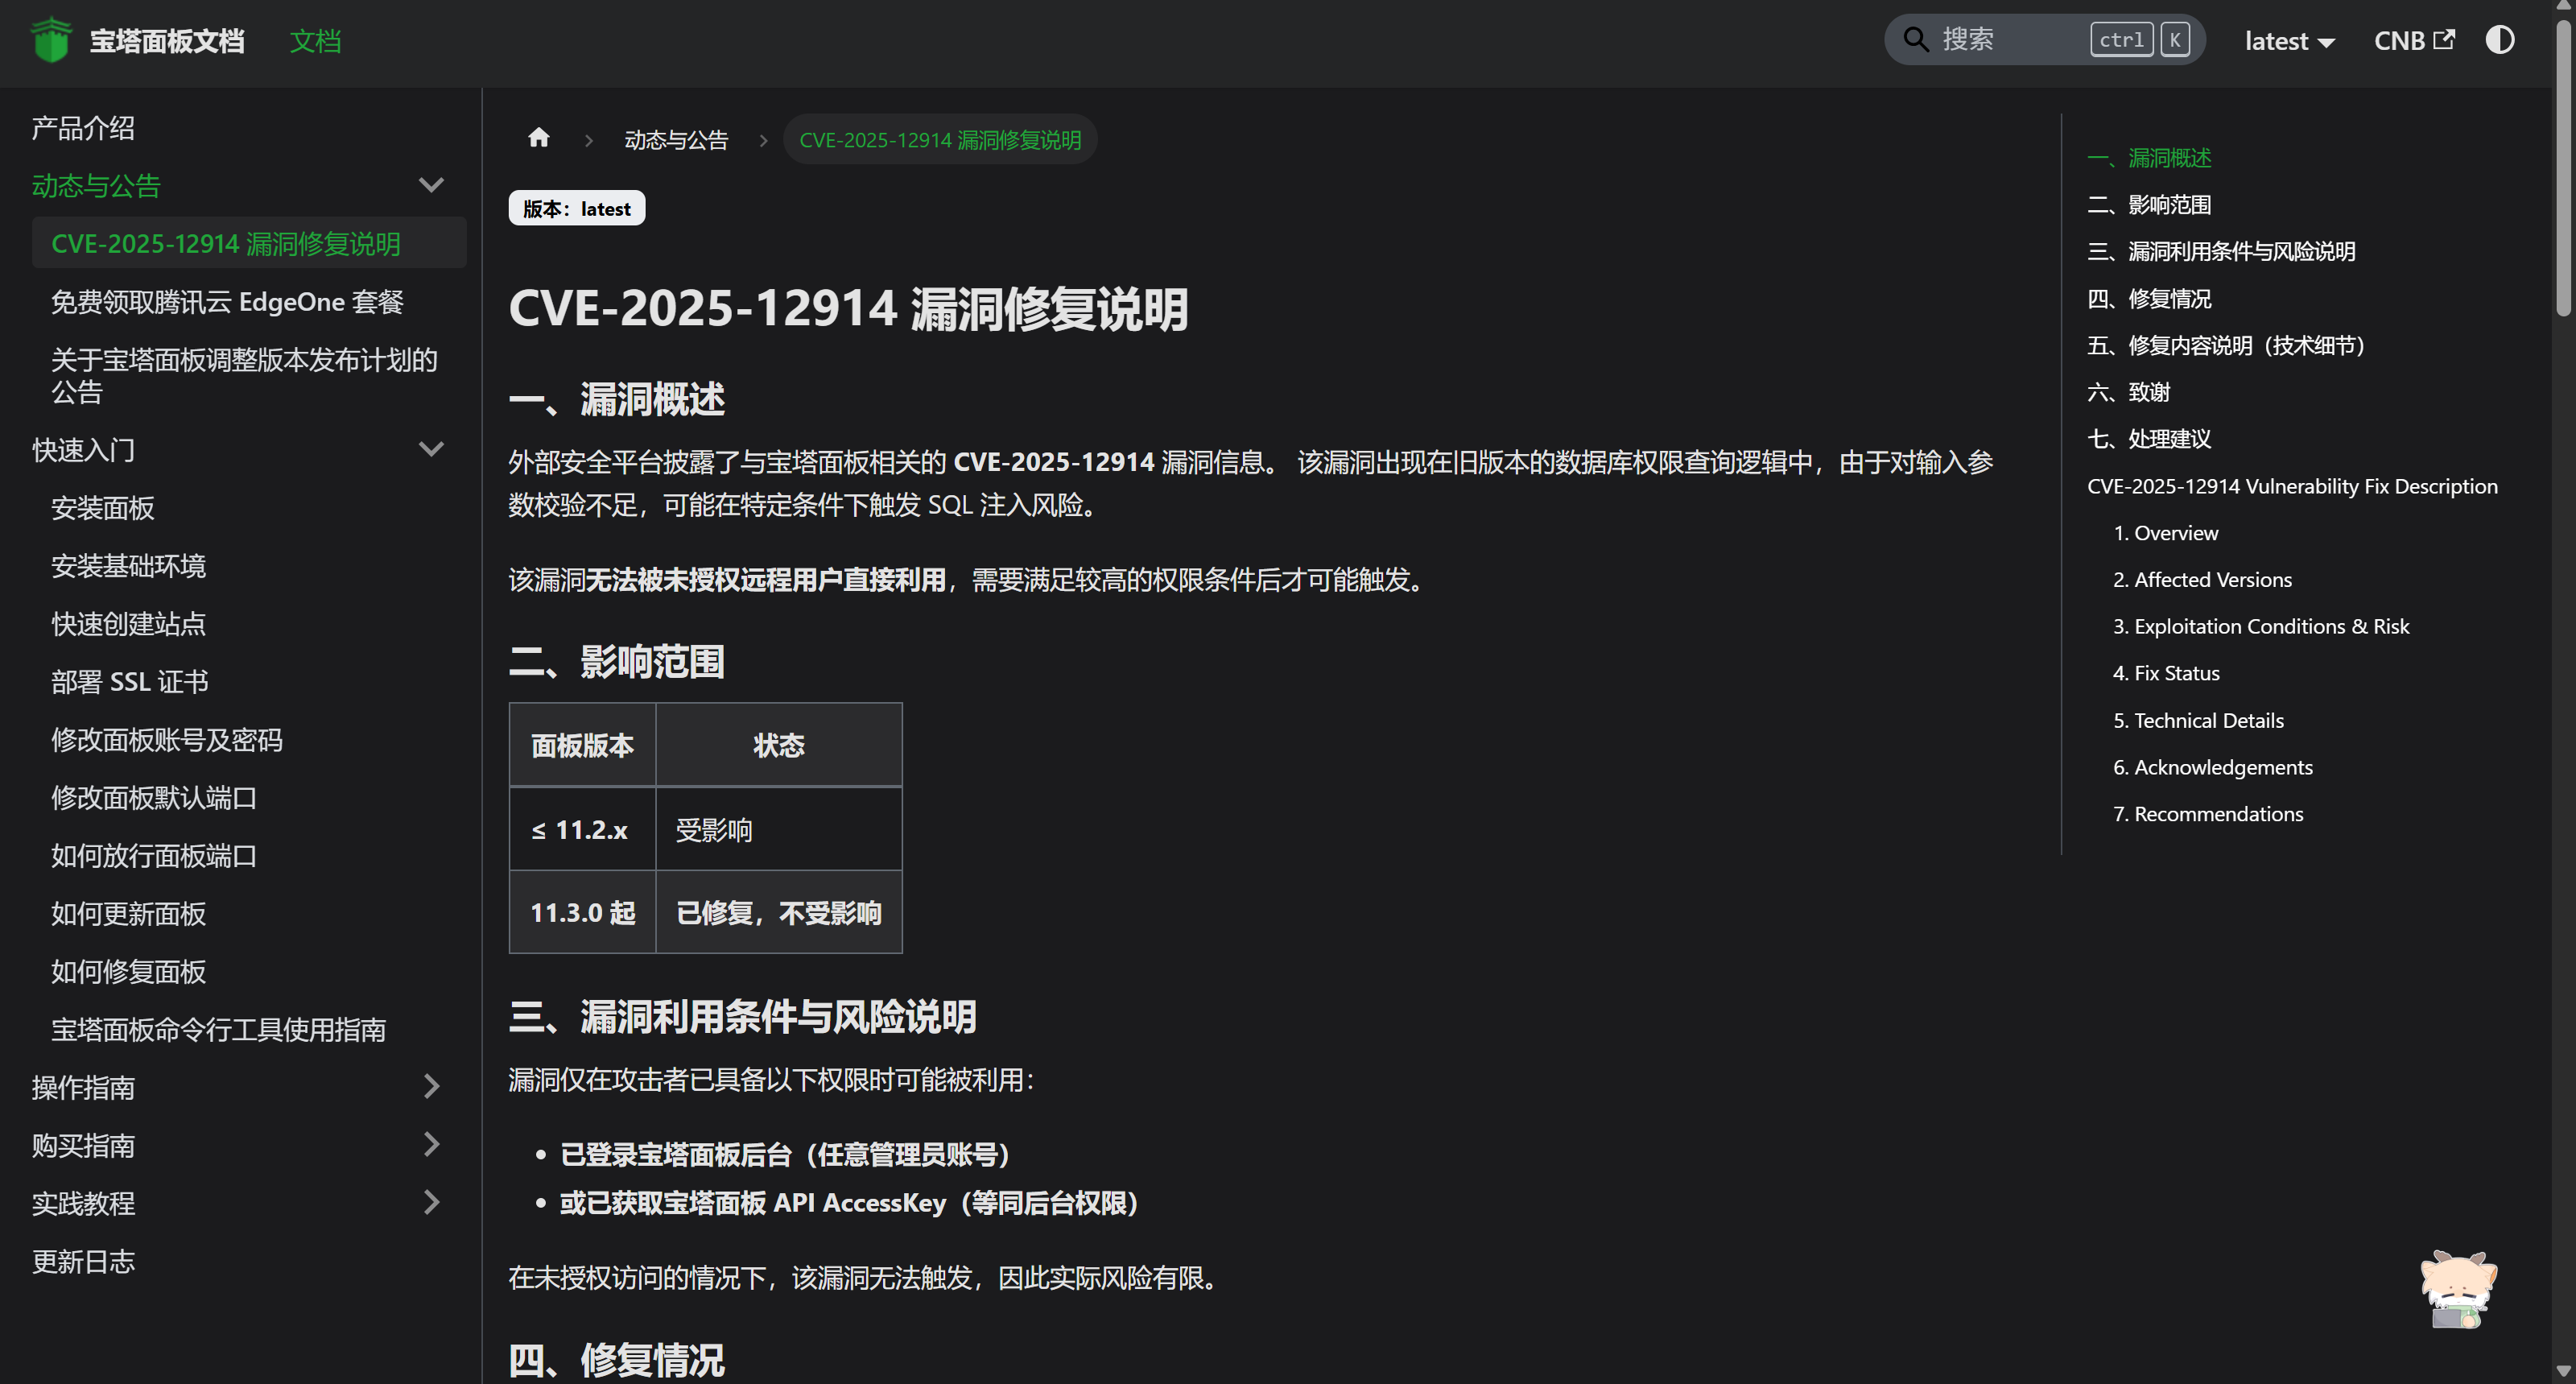Expand the 操作指南 sidebar section
Viewport: 2576px width, 1384px height.
(x=431, y=1086)
